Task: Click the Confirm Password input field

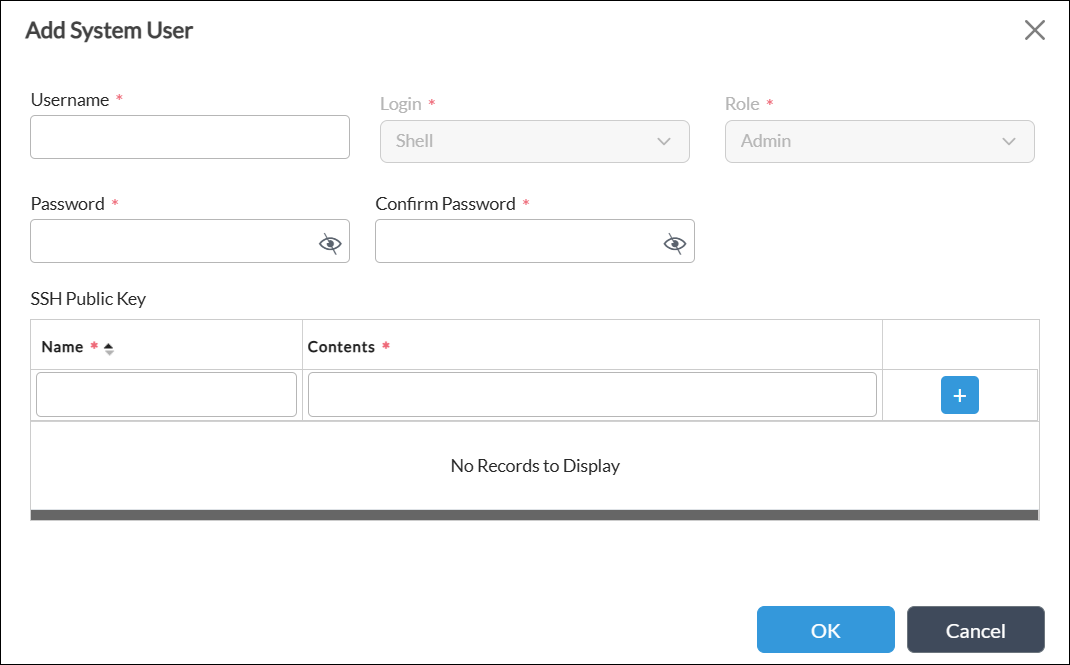Action: click(520, 241)
